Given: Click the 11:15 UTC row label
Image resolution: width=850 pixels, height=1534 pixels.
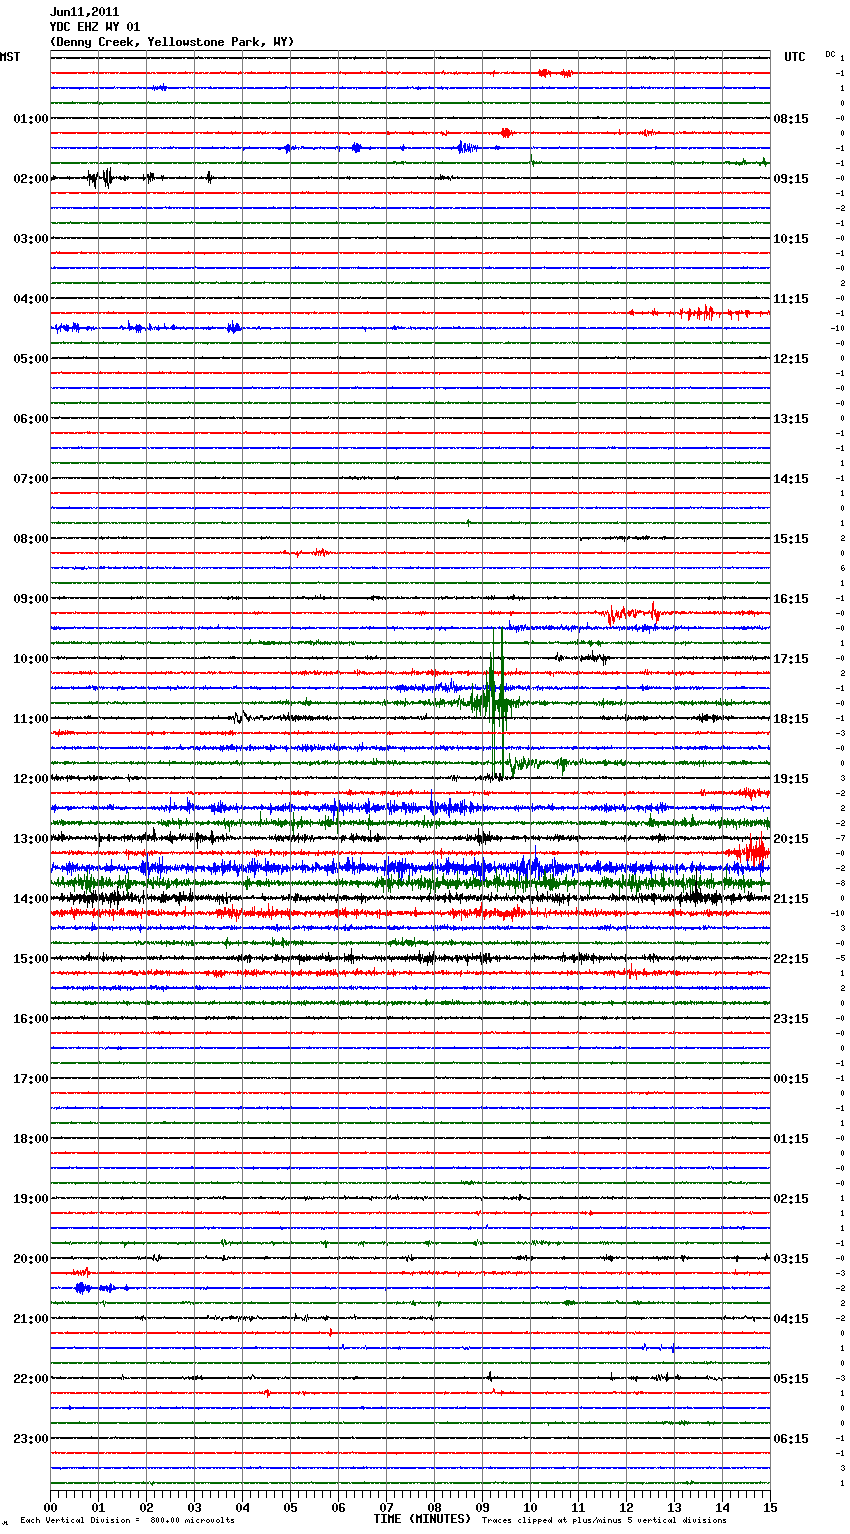Looking at the screenshot, I should point(791,298).
